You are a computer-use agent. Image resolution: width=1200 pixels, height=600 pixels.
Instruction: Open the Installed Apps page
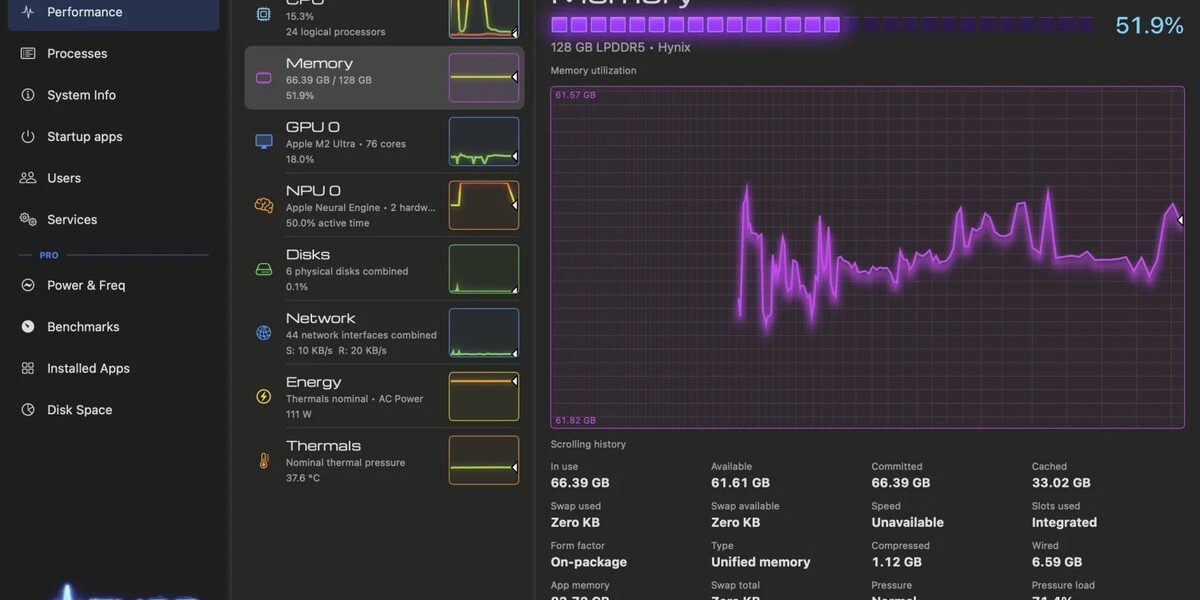point(88,368)
